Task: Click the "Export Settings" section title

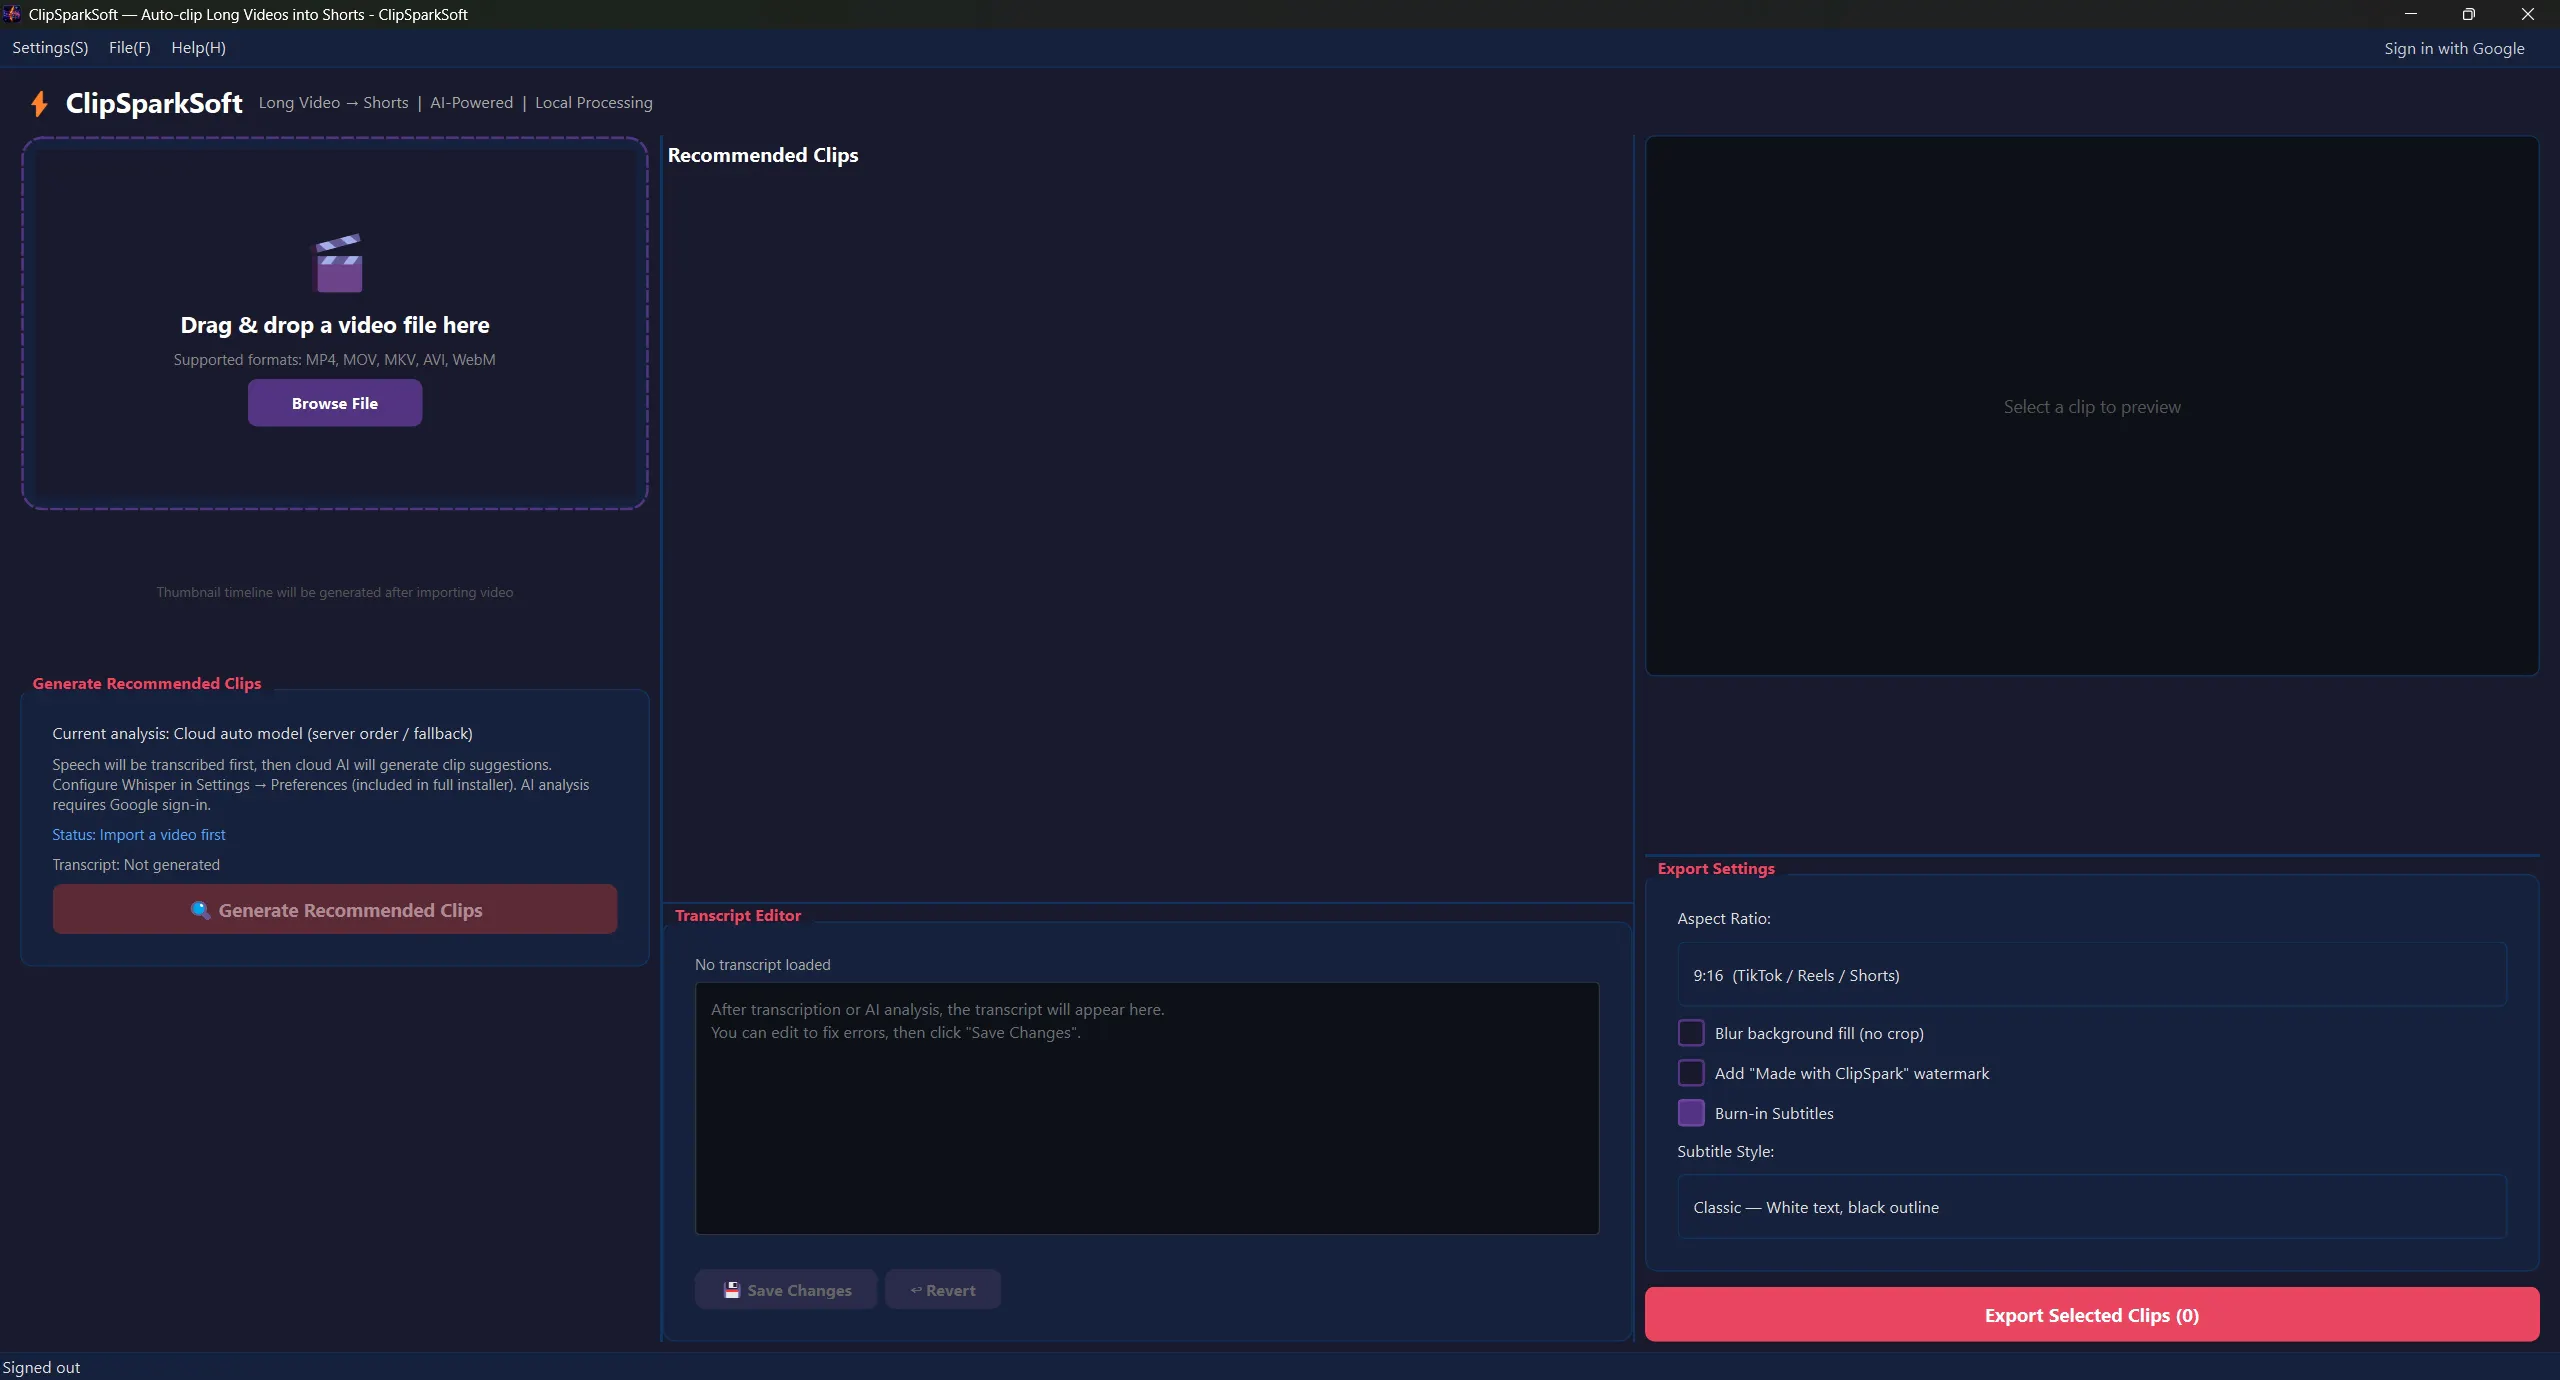Action: point(1716,868)
